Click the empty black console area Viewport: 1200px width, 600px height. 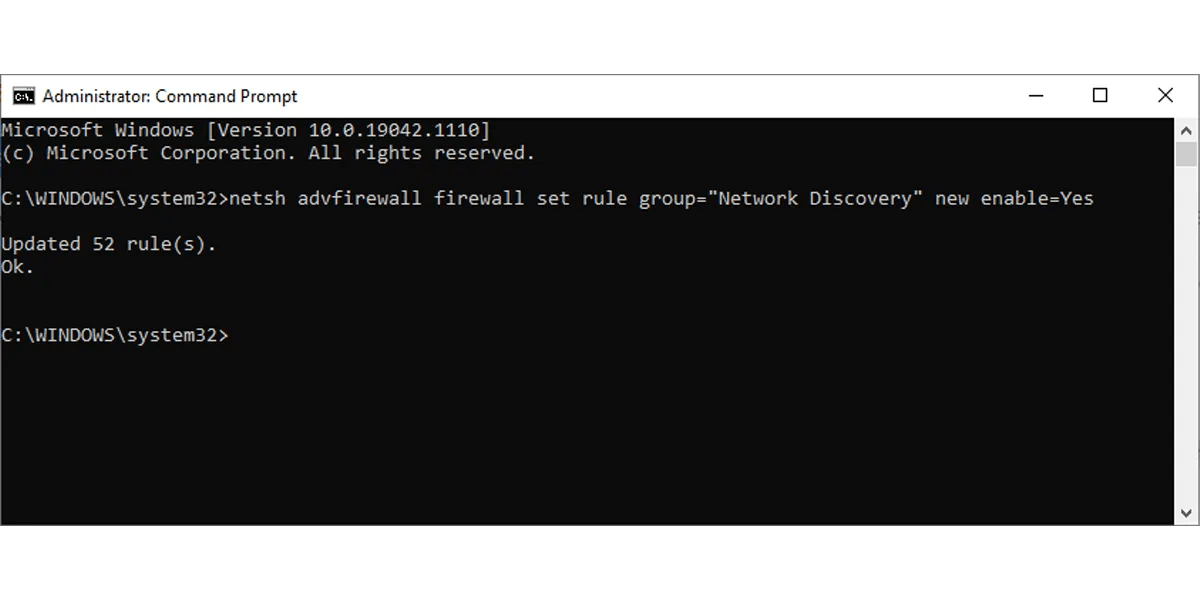tap(600, 430)
